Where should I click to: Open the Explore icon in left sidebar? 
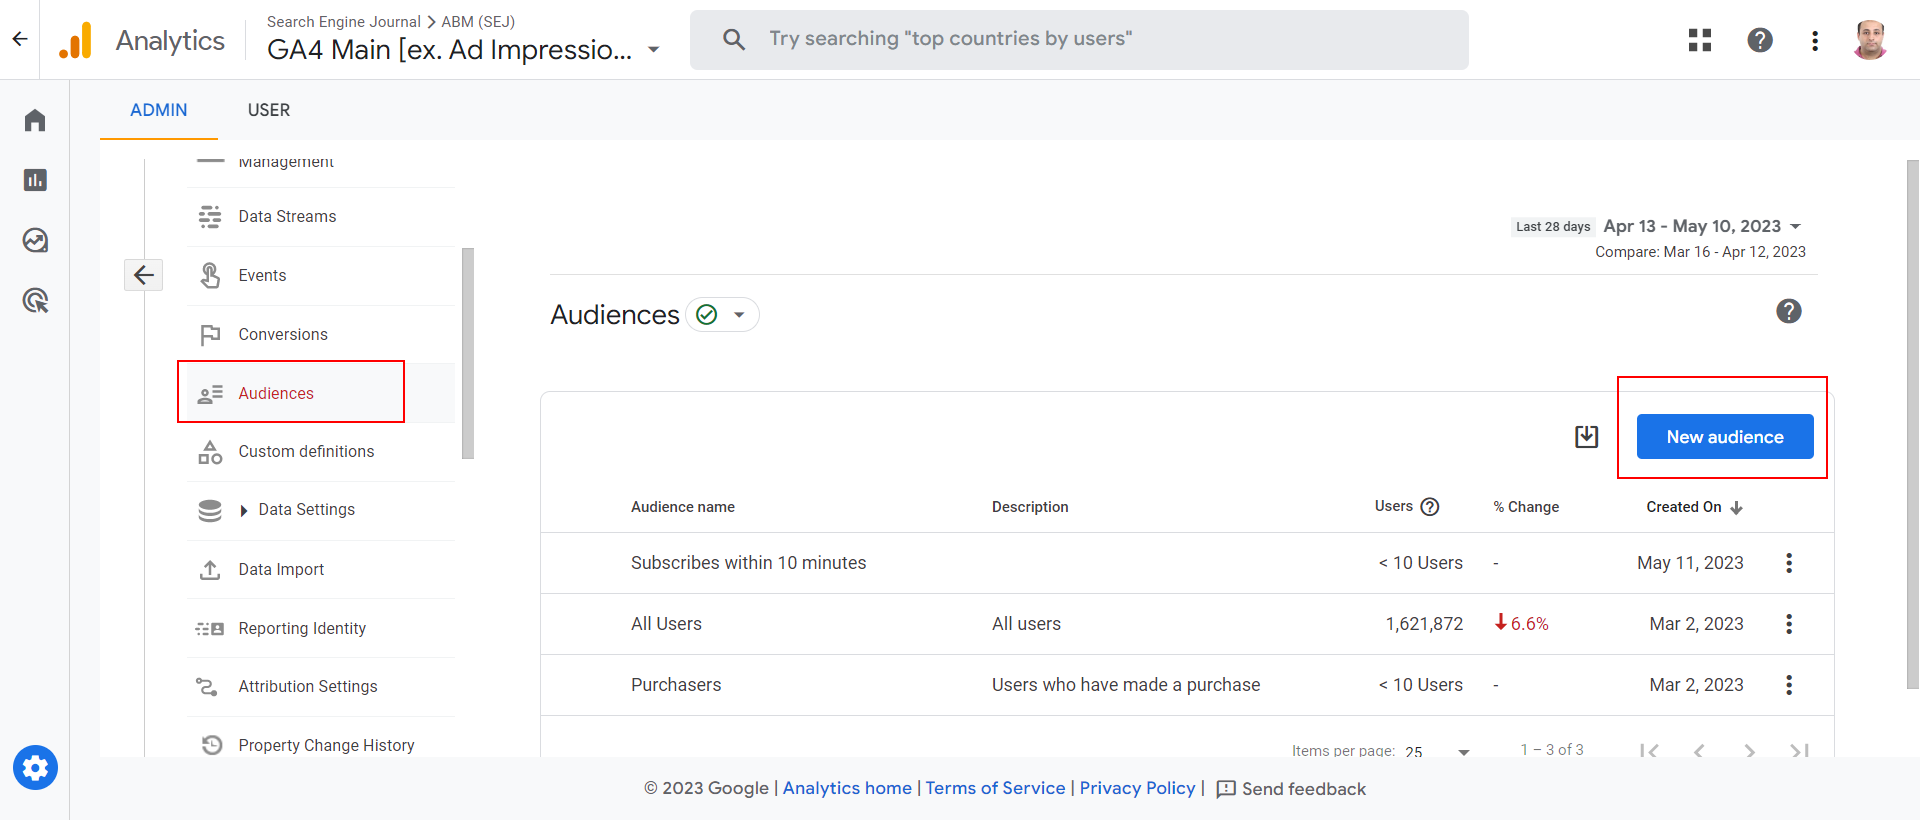click(35, 240)
